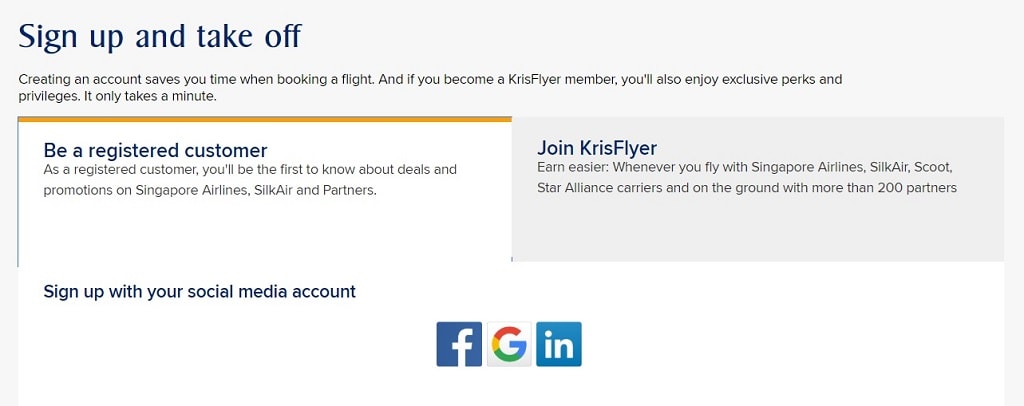1024x406 pixels.
Task: Click the "Earn easier: Whenever you fly" description line
Action: (745, 167)
